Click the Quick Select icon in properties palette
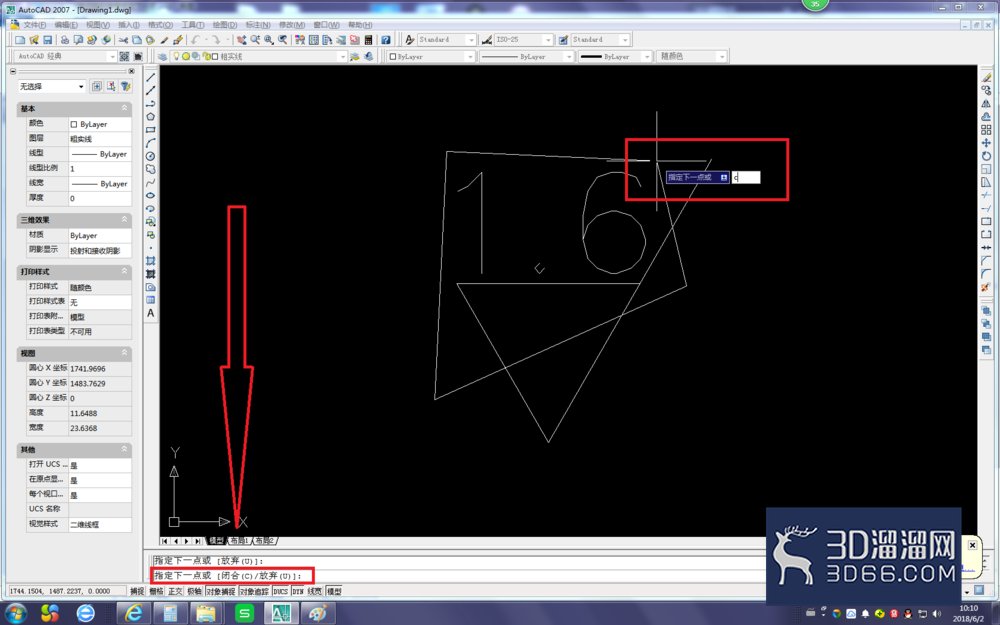The width and height of the screenshot is (1000, 625). pos(126,86)
